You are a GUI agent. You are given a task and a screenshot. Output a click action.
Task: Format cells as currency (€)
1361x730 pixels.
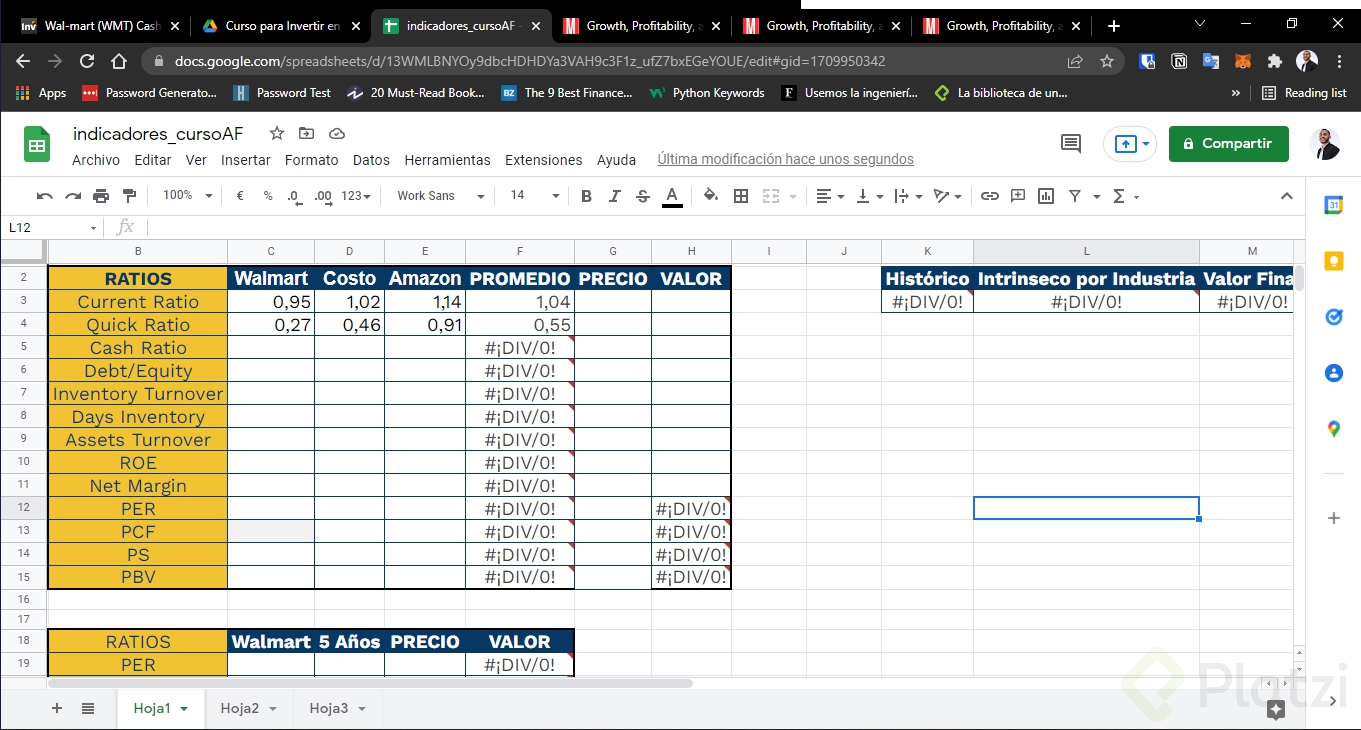click(x=240, y=196)
